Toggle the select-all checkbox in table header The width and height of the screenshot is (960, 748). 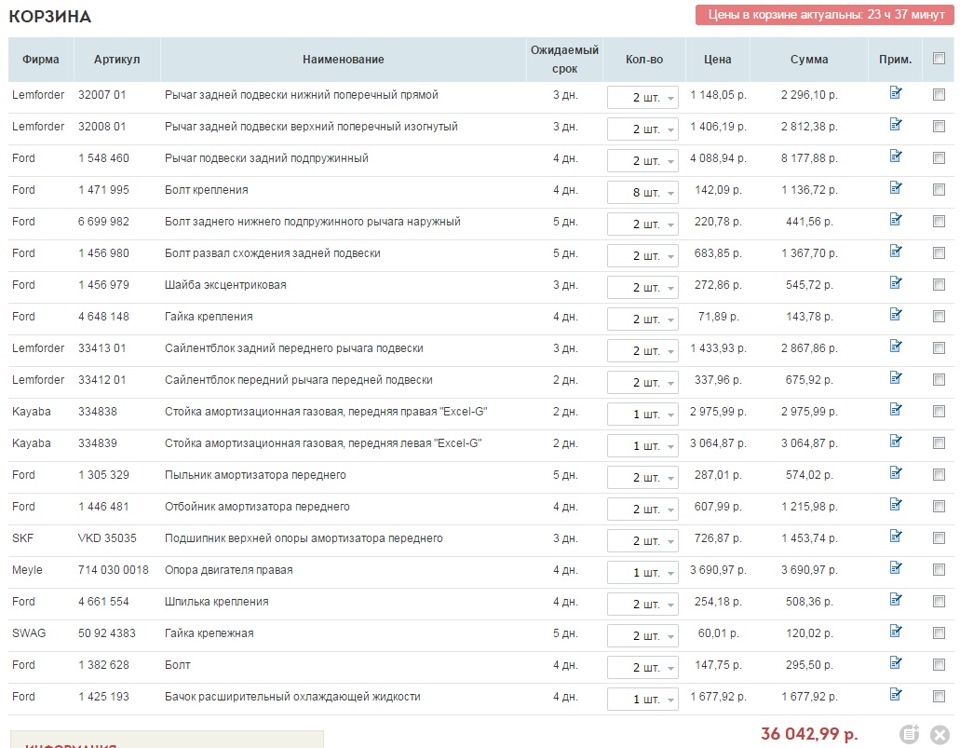click(x=938, y=59)
